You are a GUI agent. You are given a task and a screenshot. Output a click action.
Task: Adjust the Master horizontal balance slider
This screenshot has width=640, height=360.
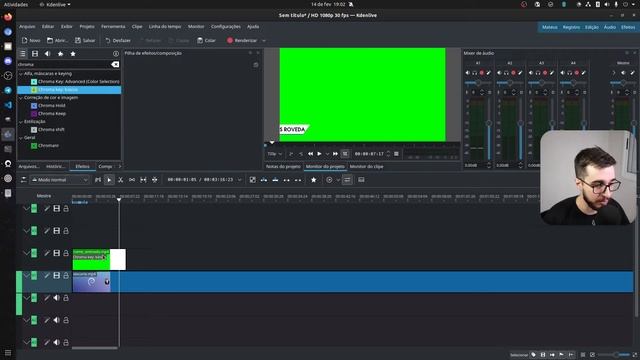pyautogui.click(x=623, y=83)
